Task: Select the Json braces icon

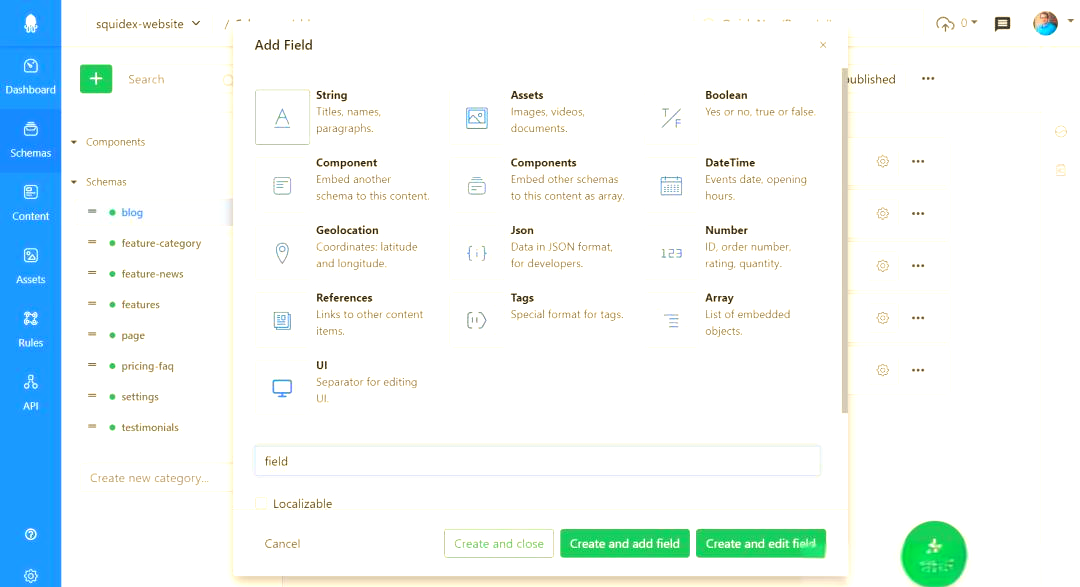Action: [477, 253]
